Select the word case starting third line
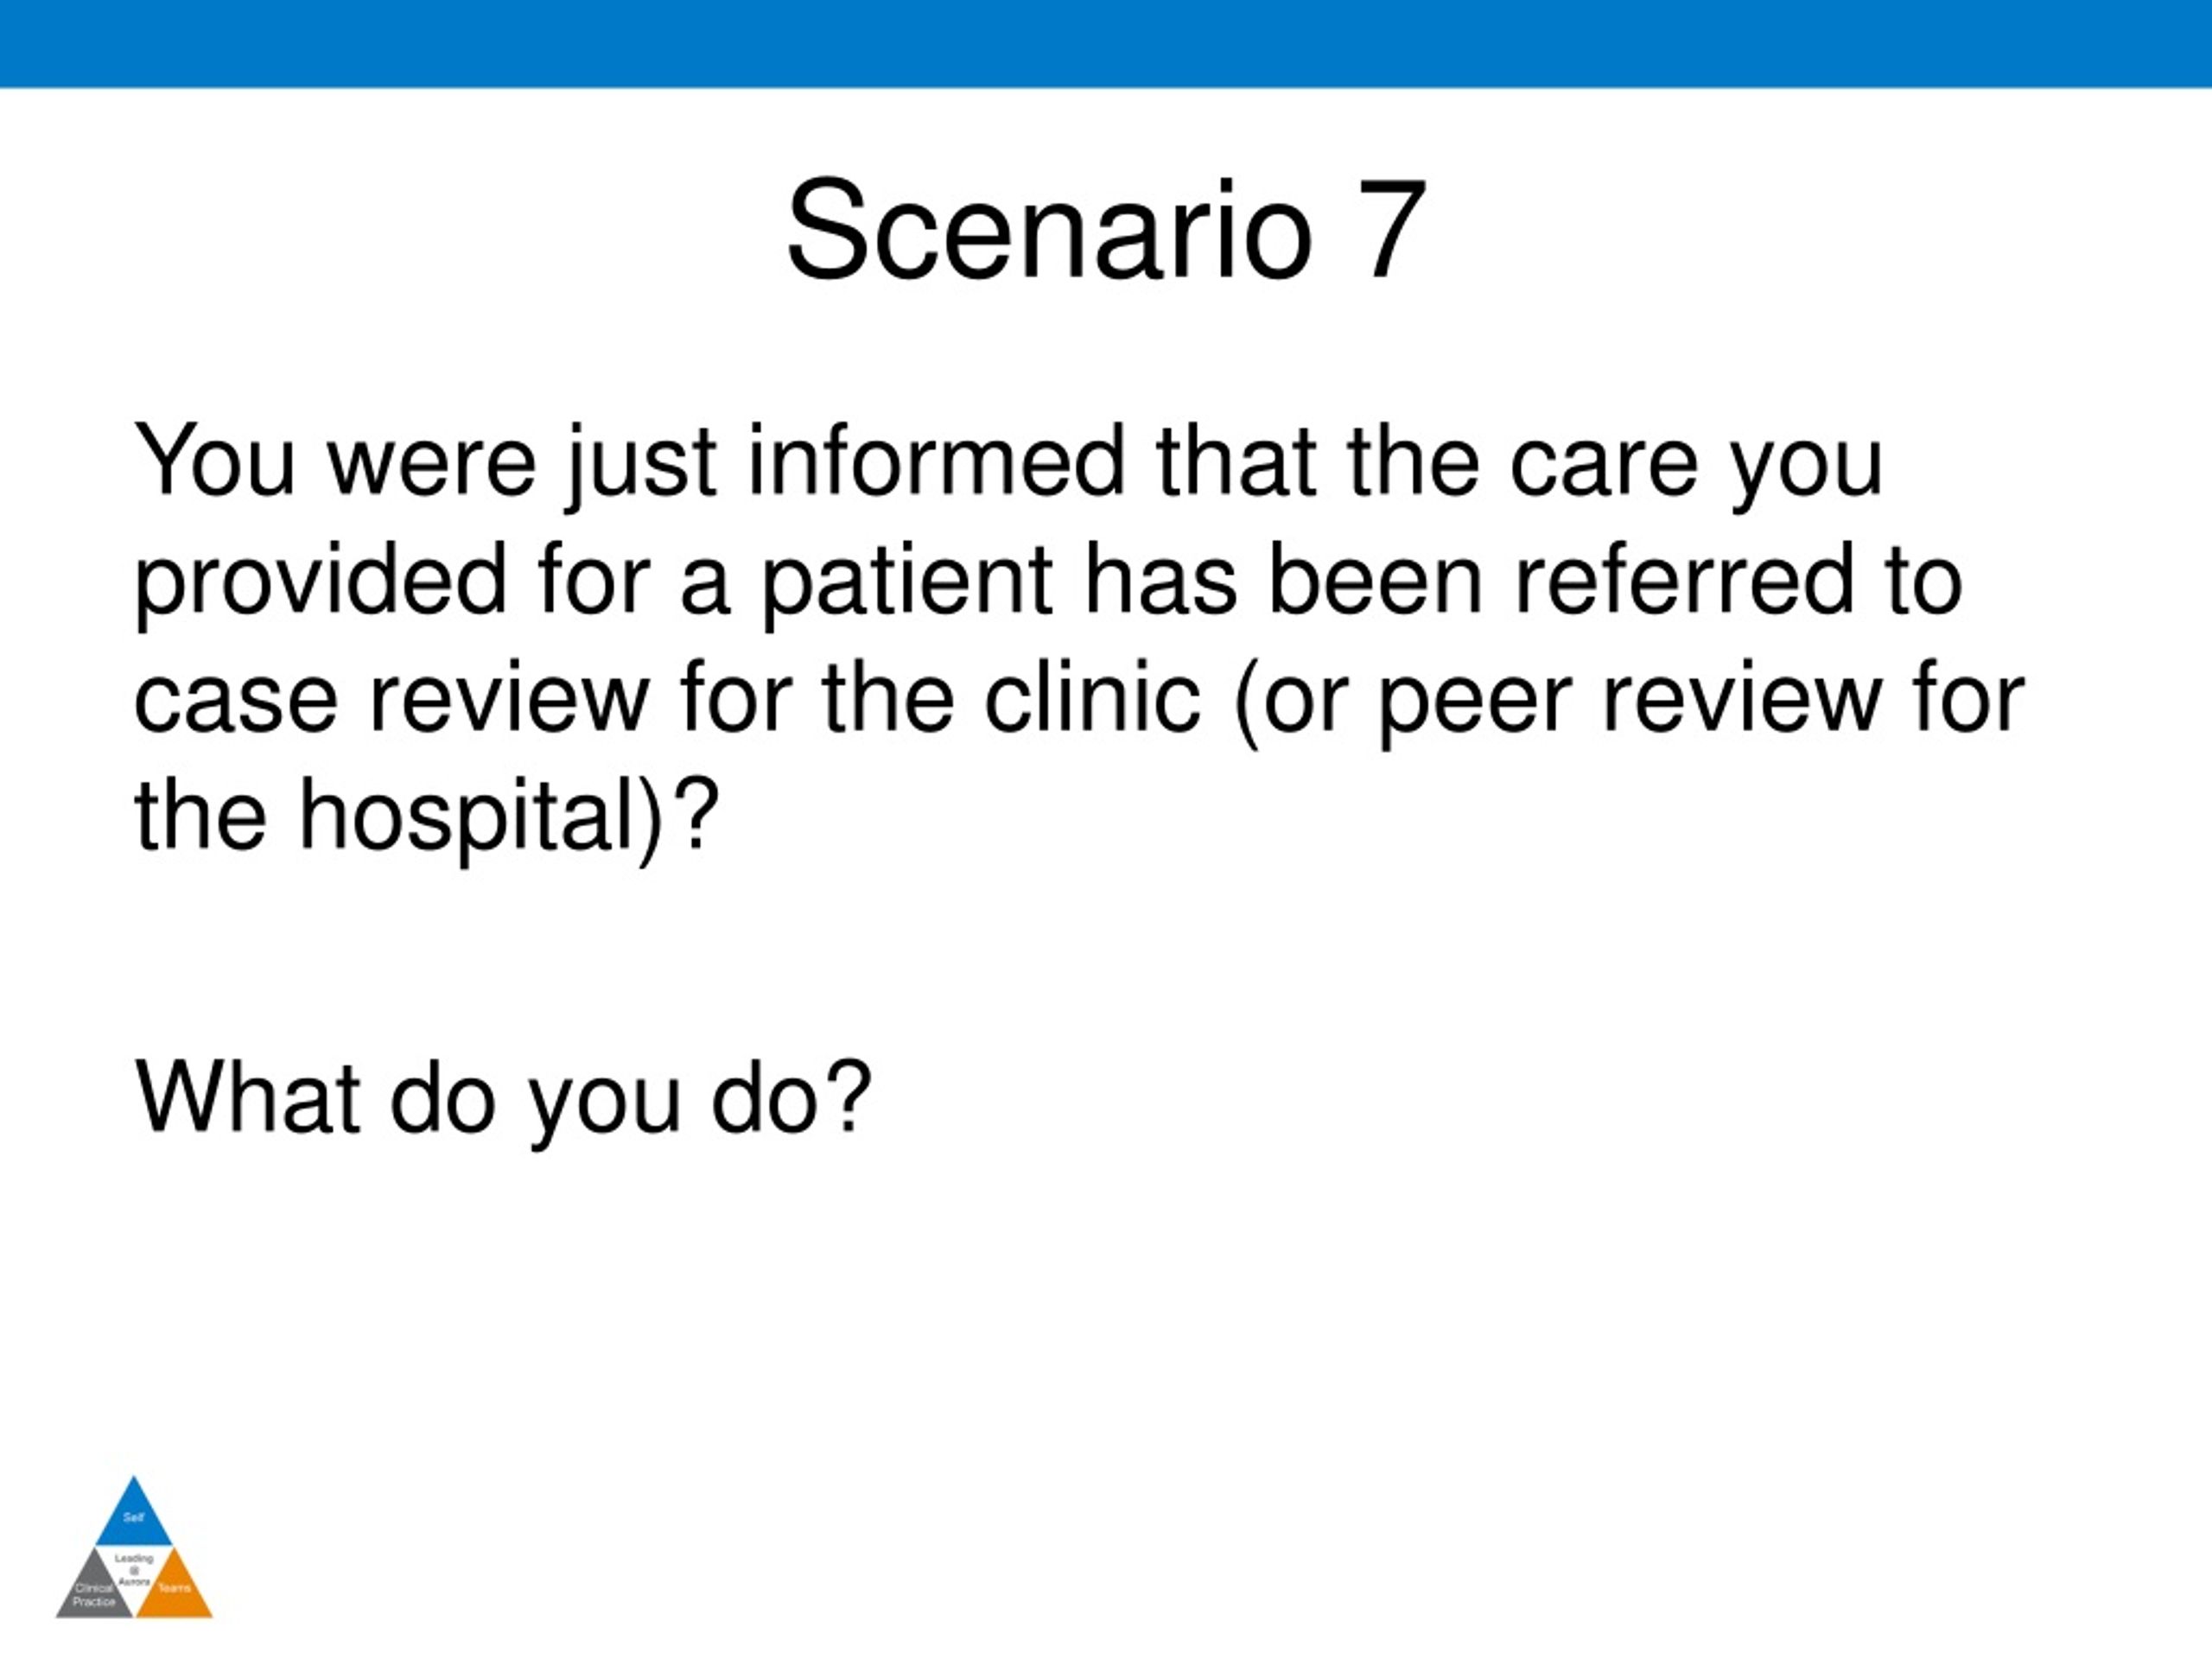Screen dimensions: 2212x1659 tap(236, 700)
